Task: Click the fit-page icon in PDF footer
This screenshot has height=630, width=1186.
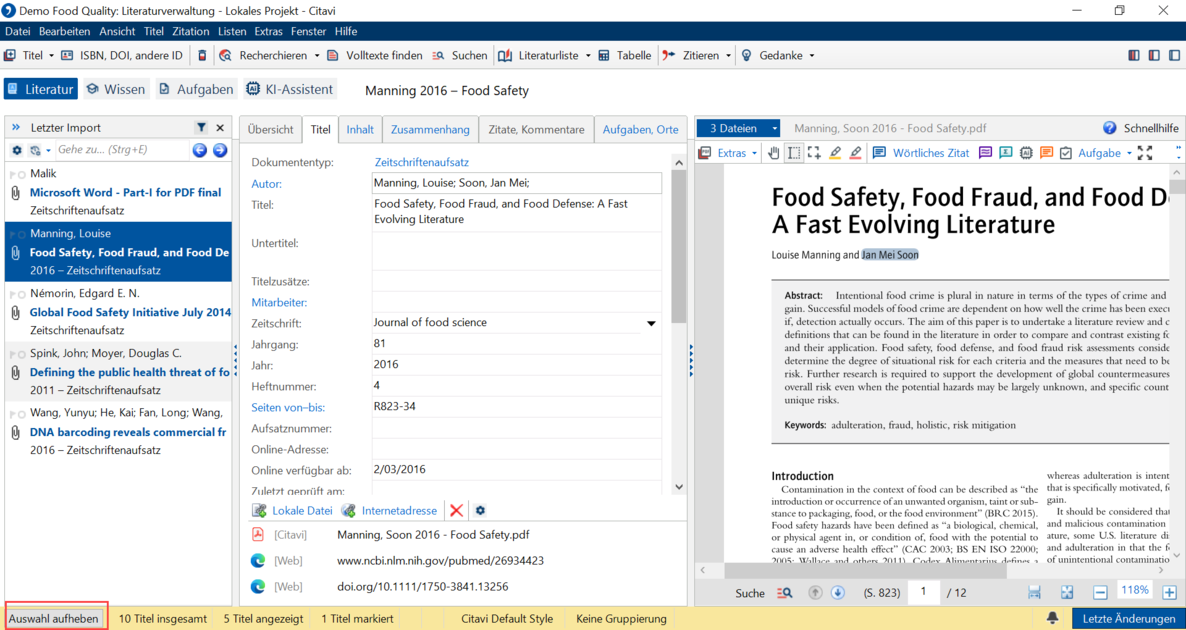Action: [1067, 593]
